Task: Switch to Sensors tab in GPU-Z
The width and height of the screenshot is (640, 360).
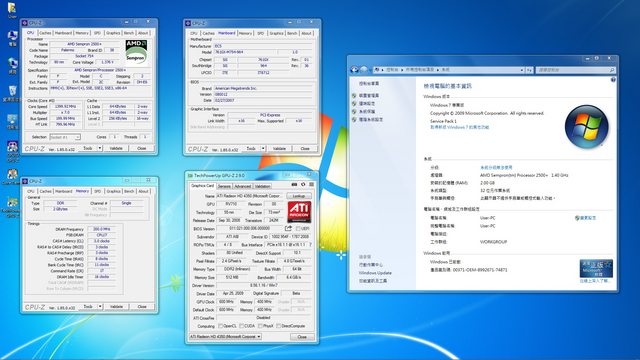Action: (224, 186)
